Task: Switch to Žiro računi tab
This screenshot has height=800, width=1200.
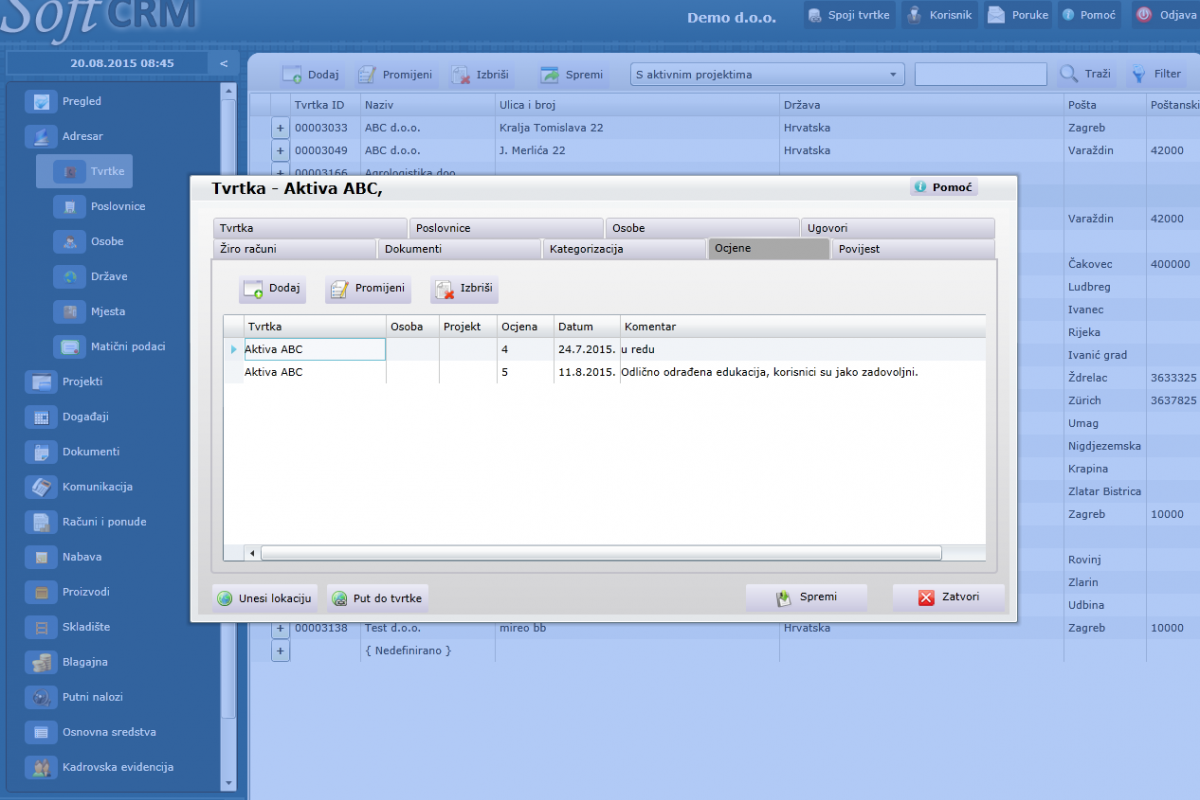Action: tap(295, 249)
